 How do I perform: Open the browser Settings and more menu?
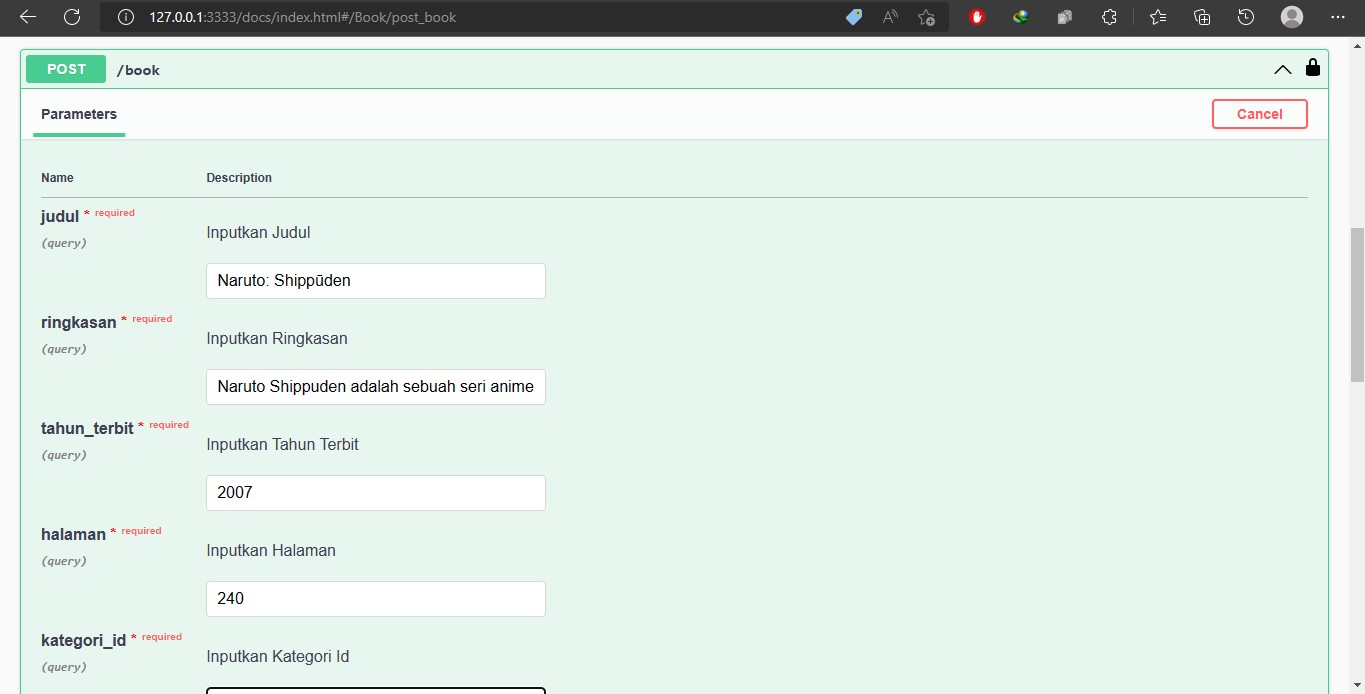[1338, 17]
